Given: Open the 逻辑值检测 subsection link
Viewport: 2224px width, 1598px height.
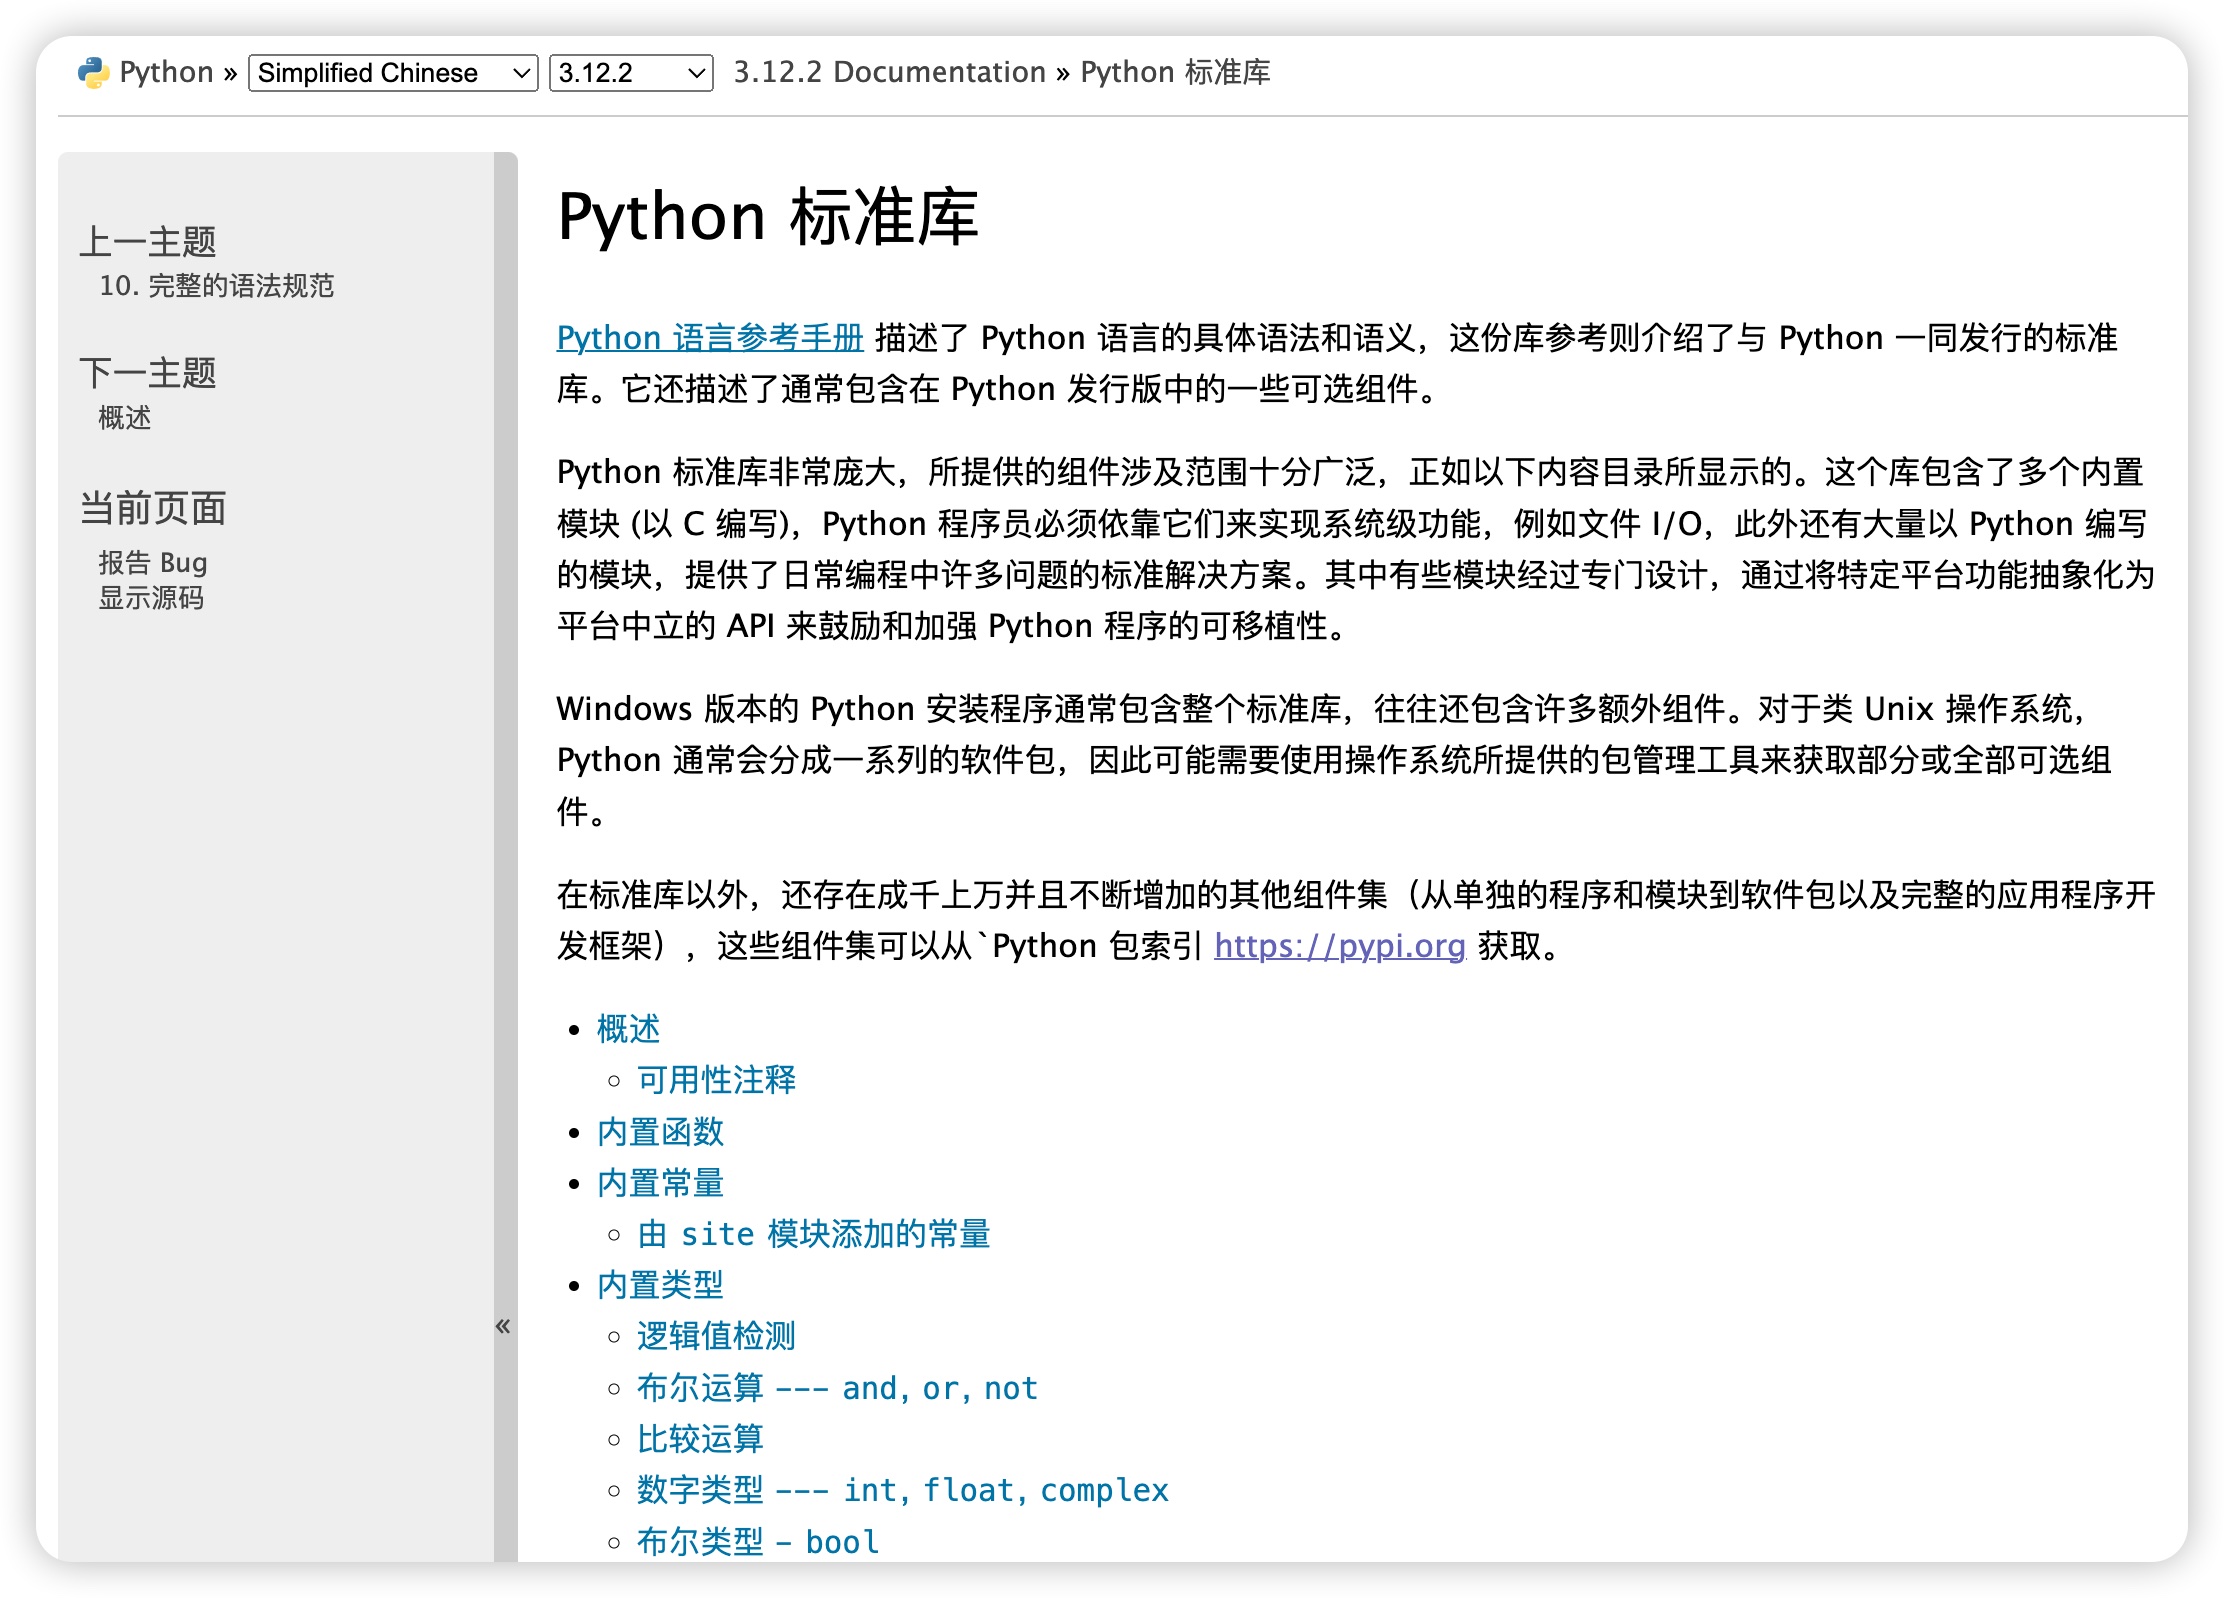Looking at the screenshot, I should coord(716,1336).
